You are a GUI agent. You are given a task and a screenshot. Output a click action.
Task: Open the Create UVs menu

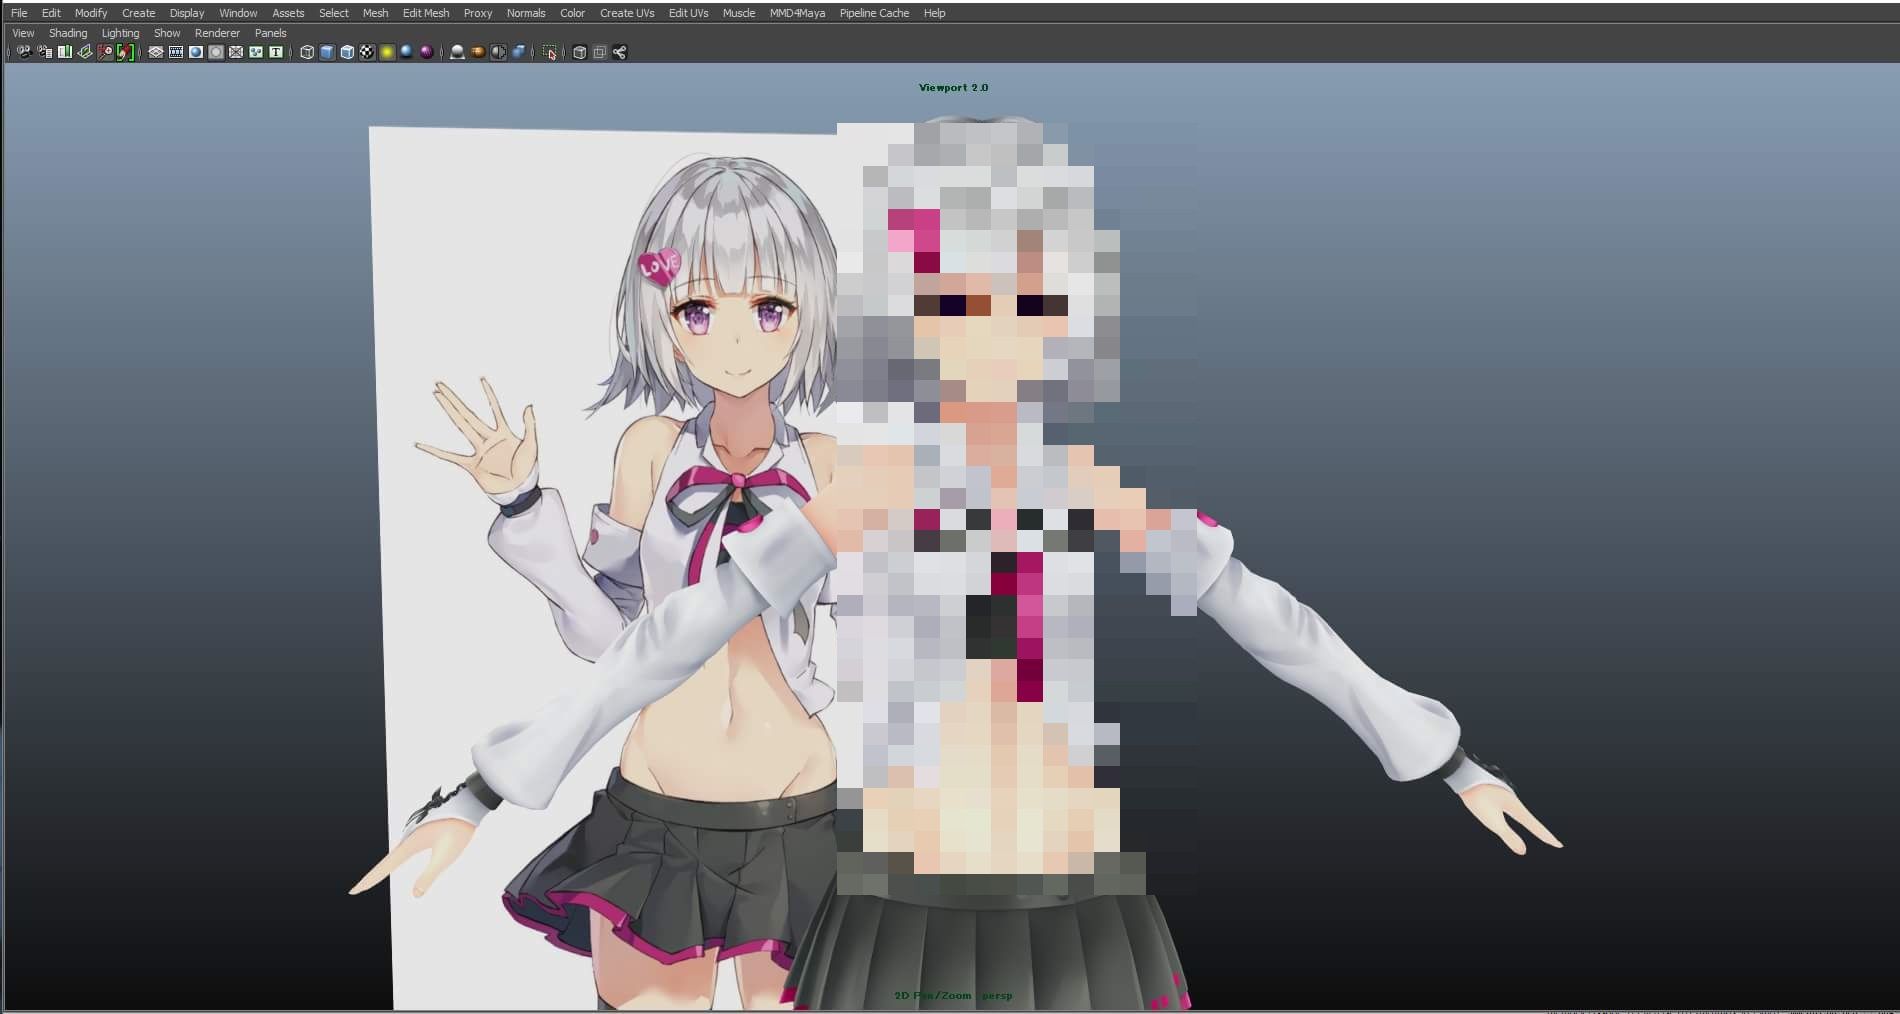pyautogui.click(x=627, y=13)
